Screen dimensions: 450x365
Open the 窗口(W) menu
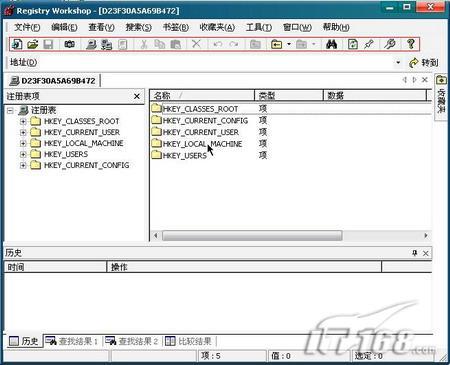(x=297, y=27)
